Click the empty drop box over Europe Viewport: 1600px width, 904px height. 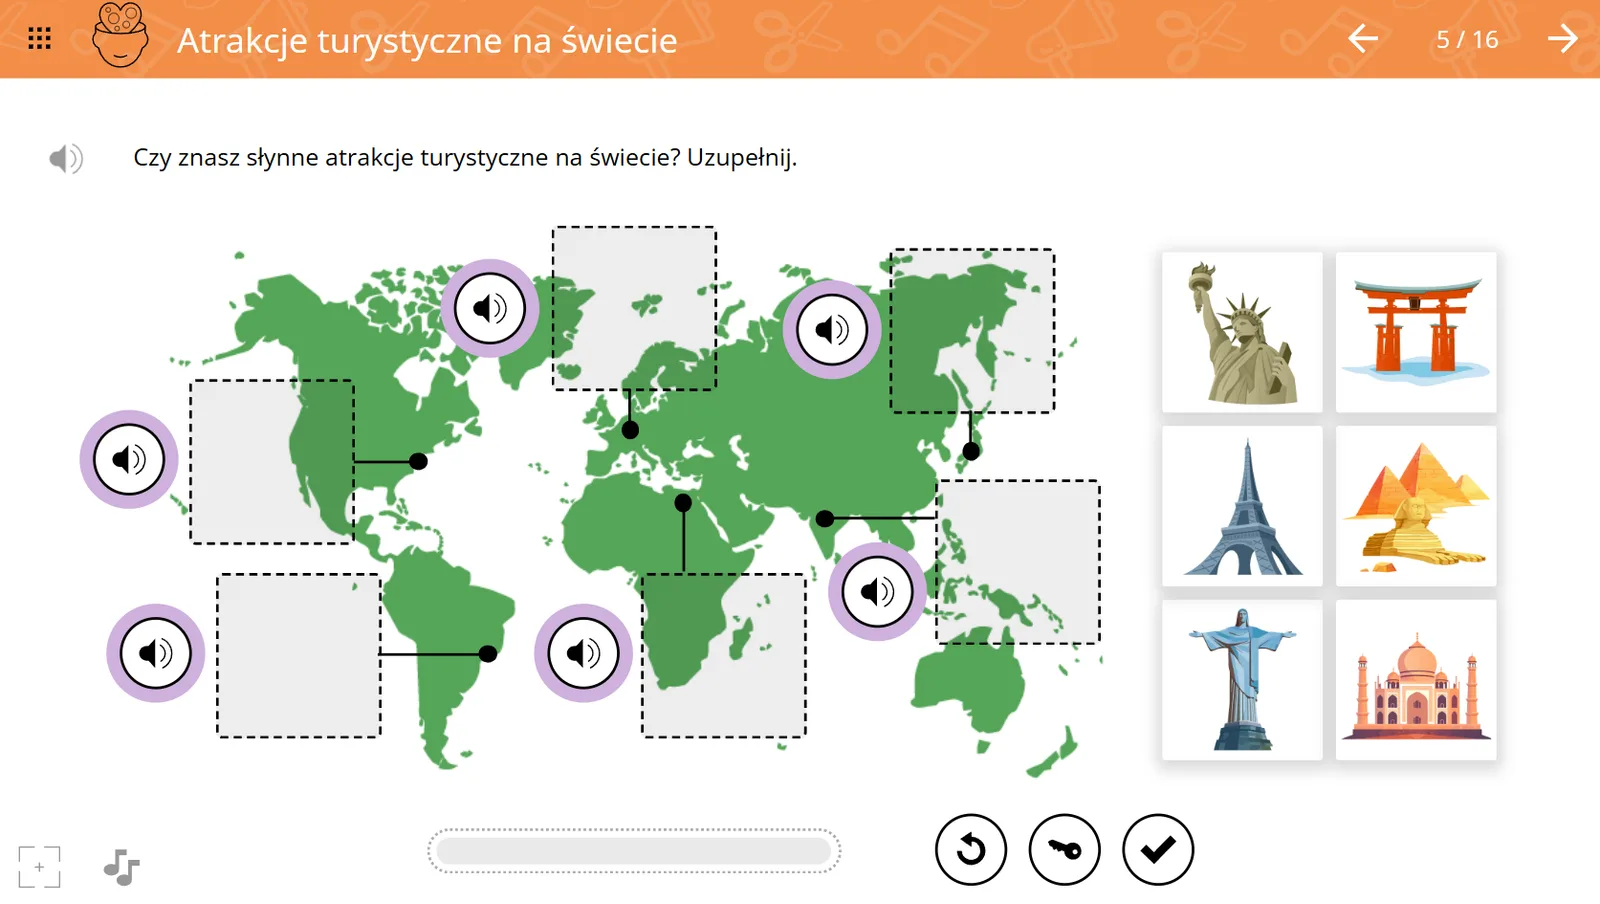[635, 308]
